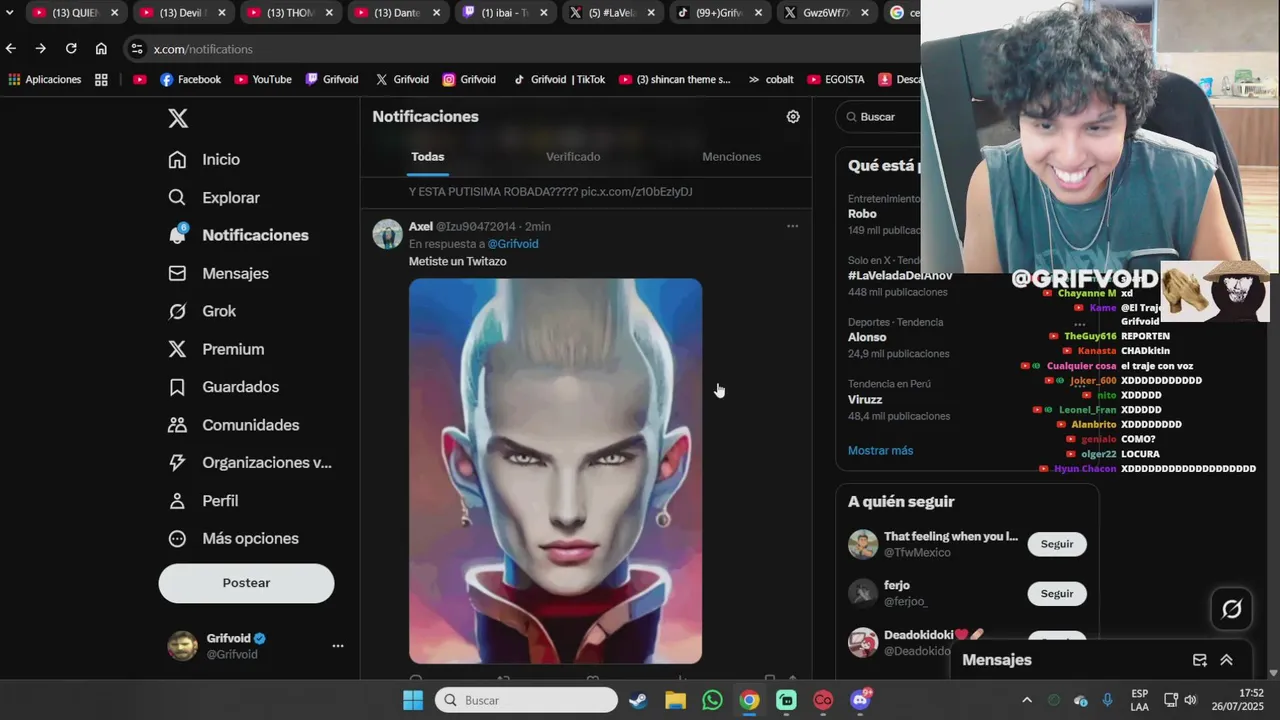
Task: Switch to the #LaVelada browser tab
Action: 612,13
